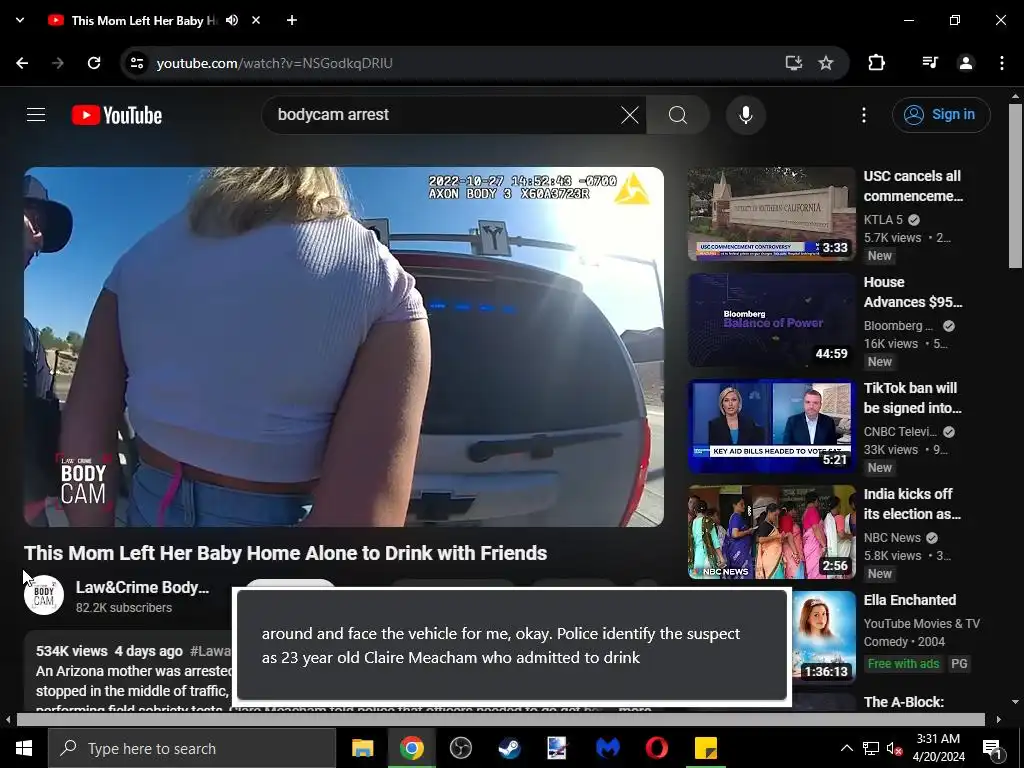Reload the current page
Image resolution: width=1024 pixels, height=768 pixels.
click(x=94, y=63)
